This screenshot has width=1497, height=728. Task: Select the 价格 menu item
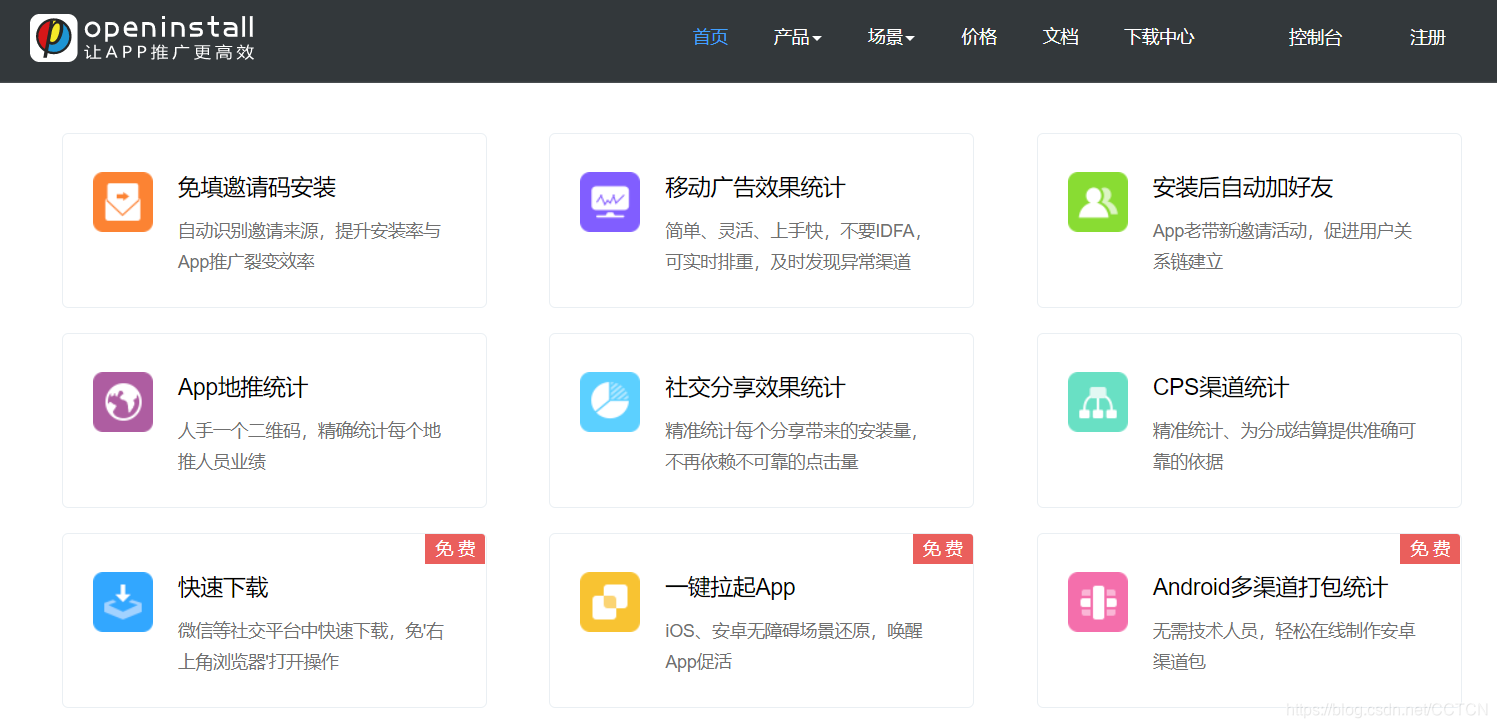click(978, 37)
